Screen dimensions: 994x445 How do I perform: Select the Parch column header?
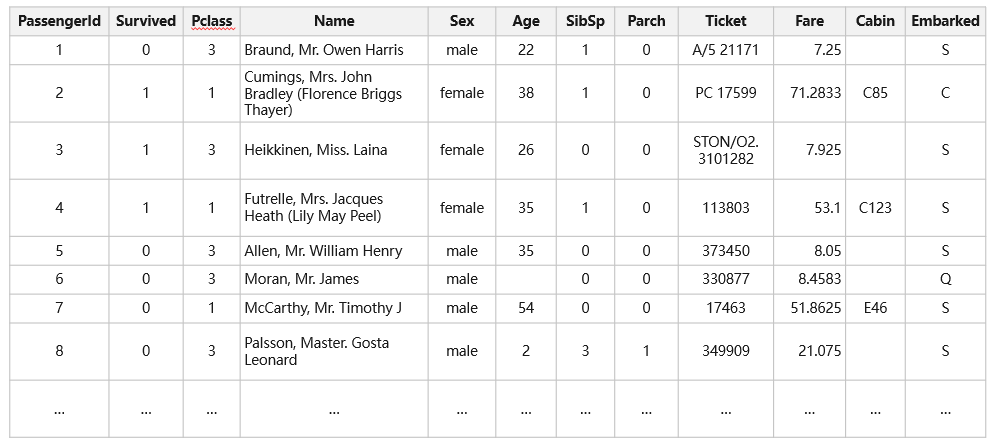(x=647, y=21)
